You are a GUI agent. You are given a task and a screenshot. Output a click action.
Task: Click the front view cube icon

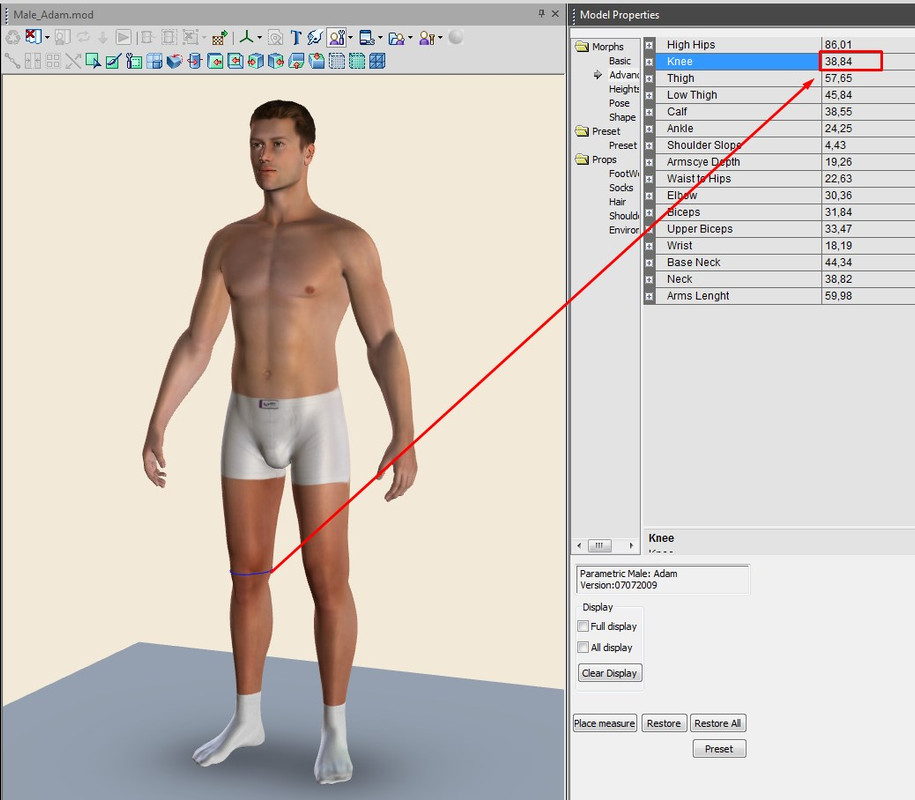[215, 61]
